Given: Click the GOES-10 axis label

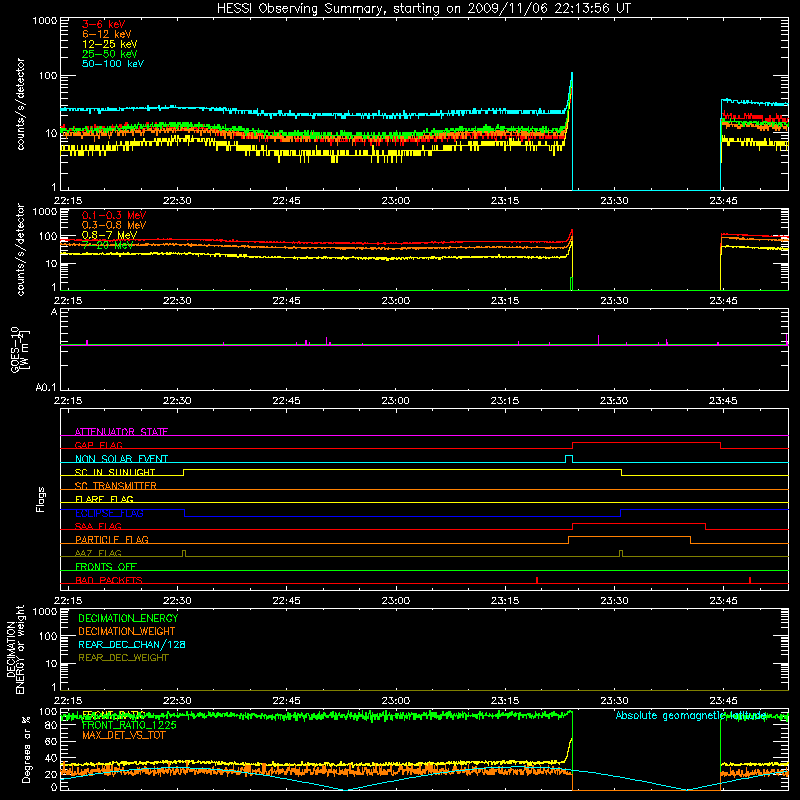Looking at the screenshot, I should tap(19, 351).
